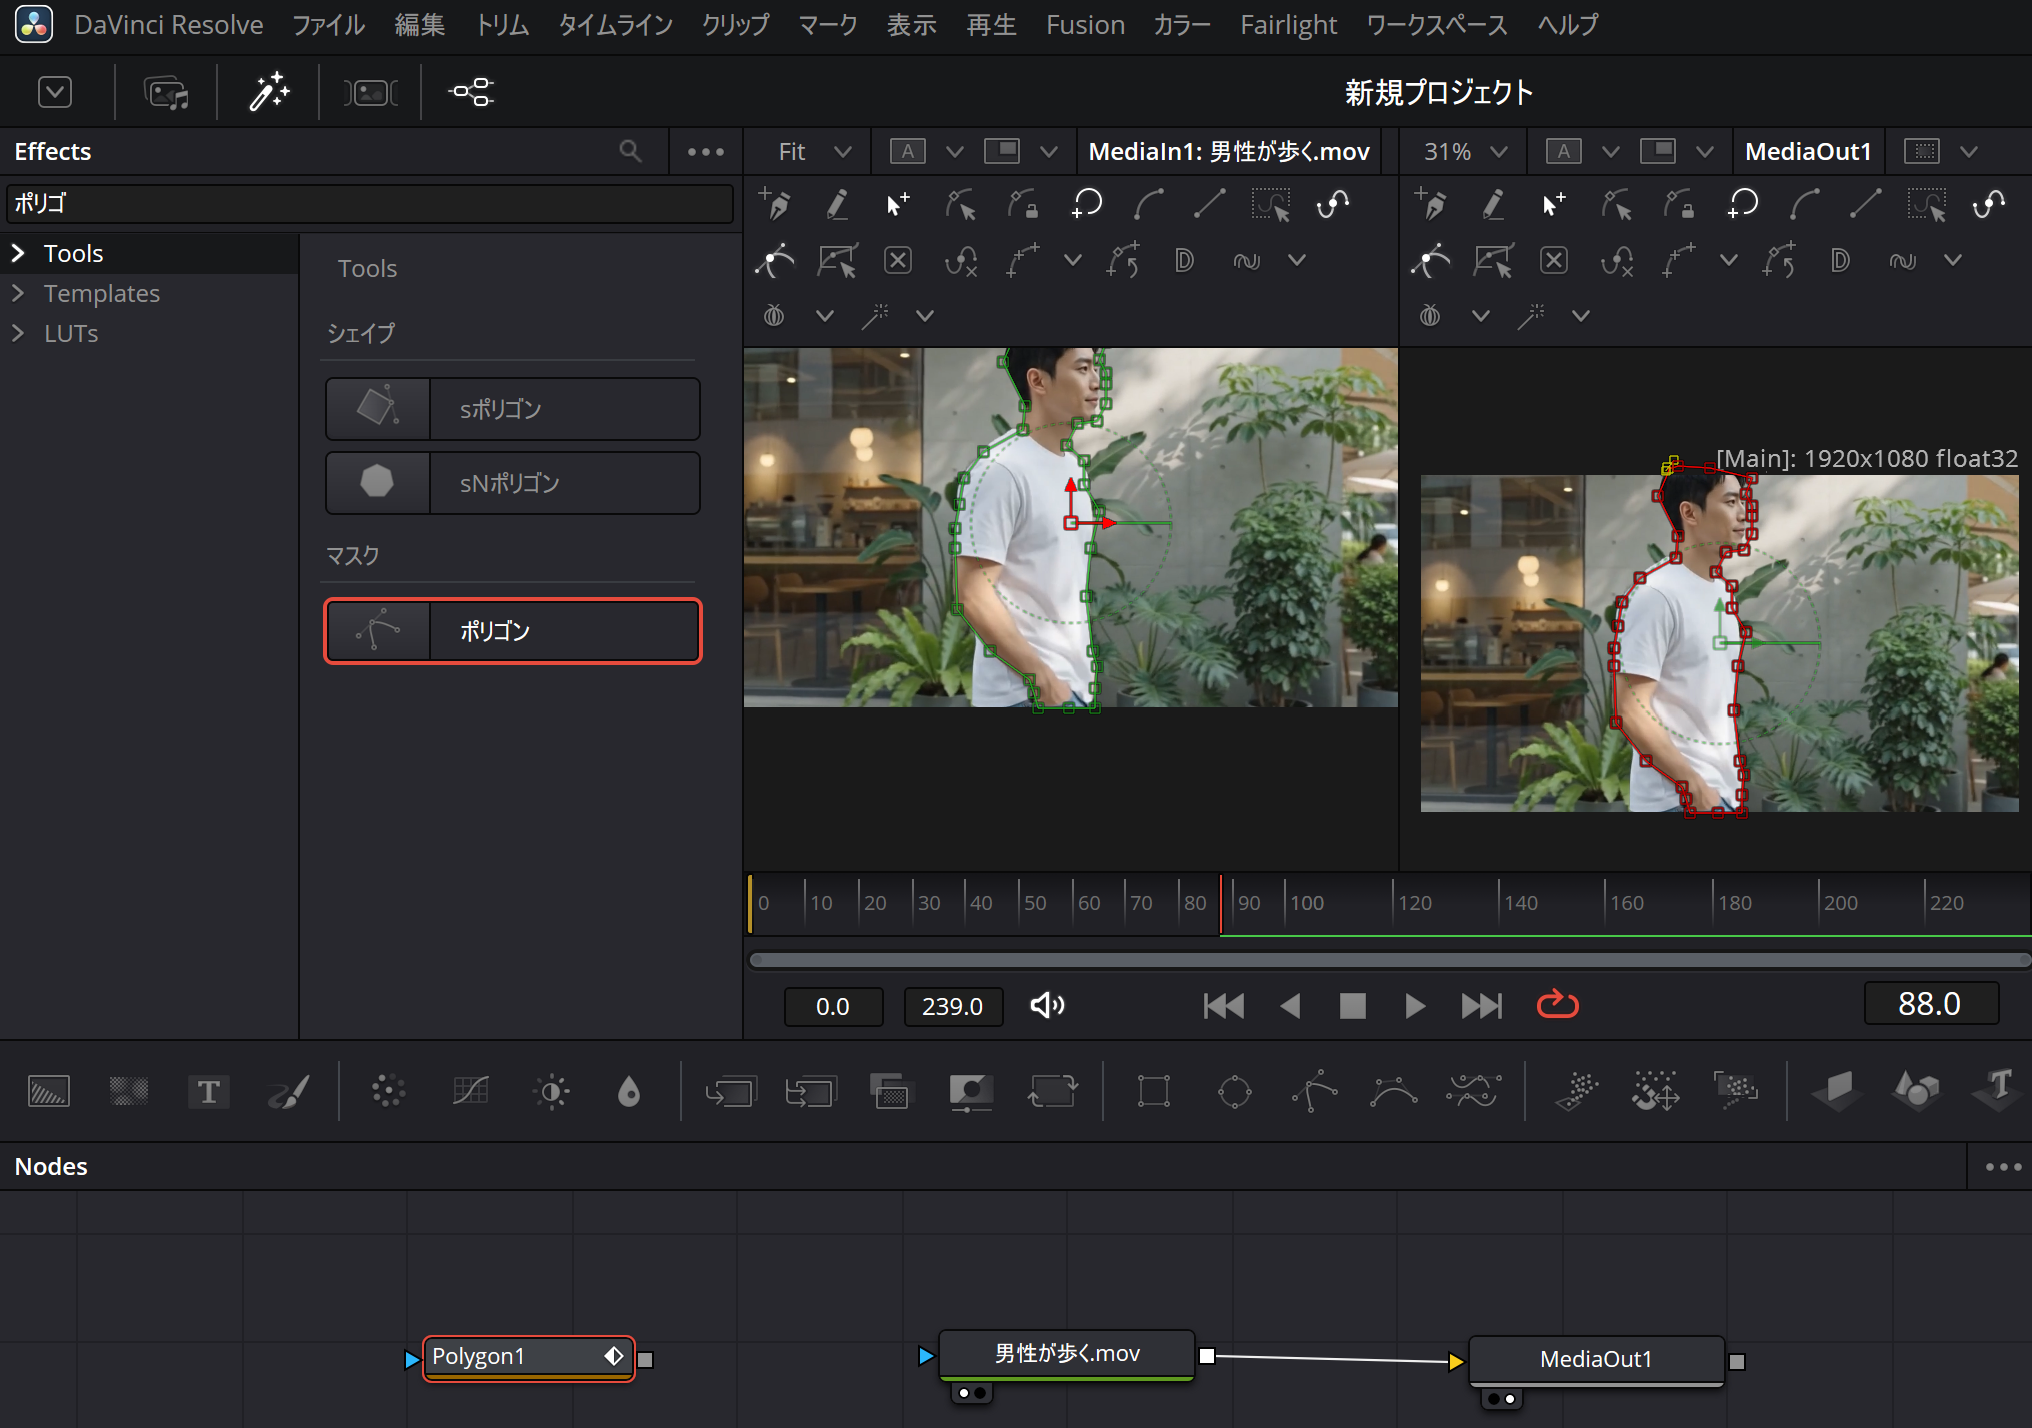Select Click Append tool in left viewer toolbar
Viewport: 2032px width, 1428px height.
774,204
